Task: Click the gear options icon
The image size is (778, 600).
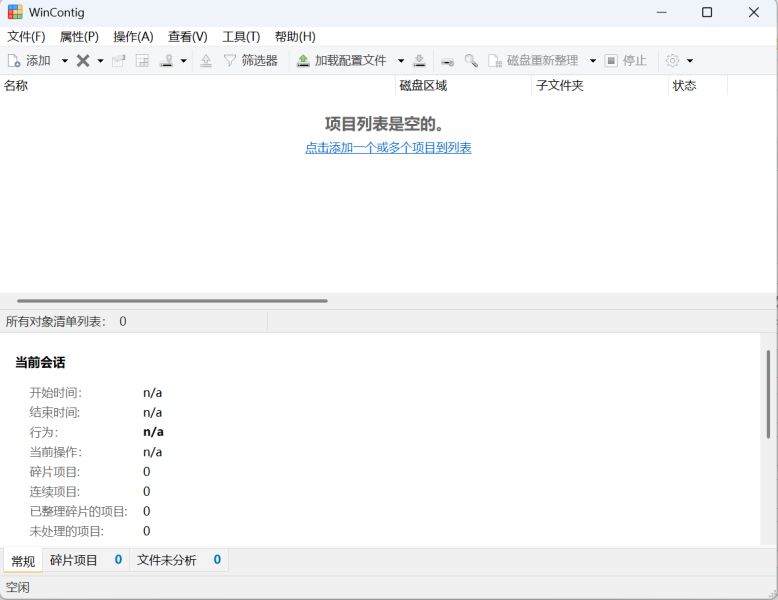Action: [x=672, y=61]
